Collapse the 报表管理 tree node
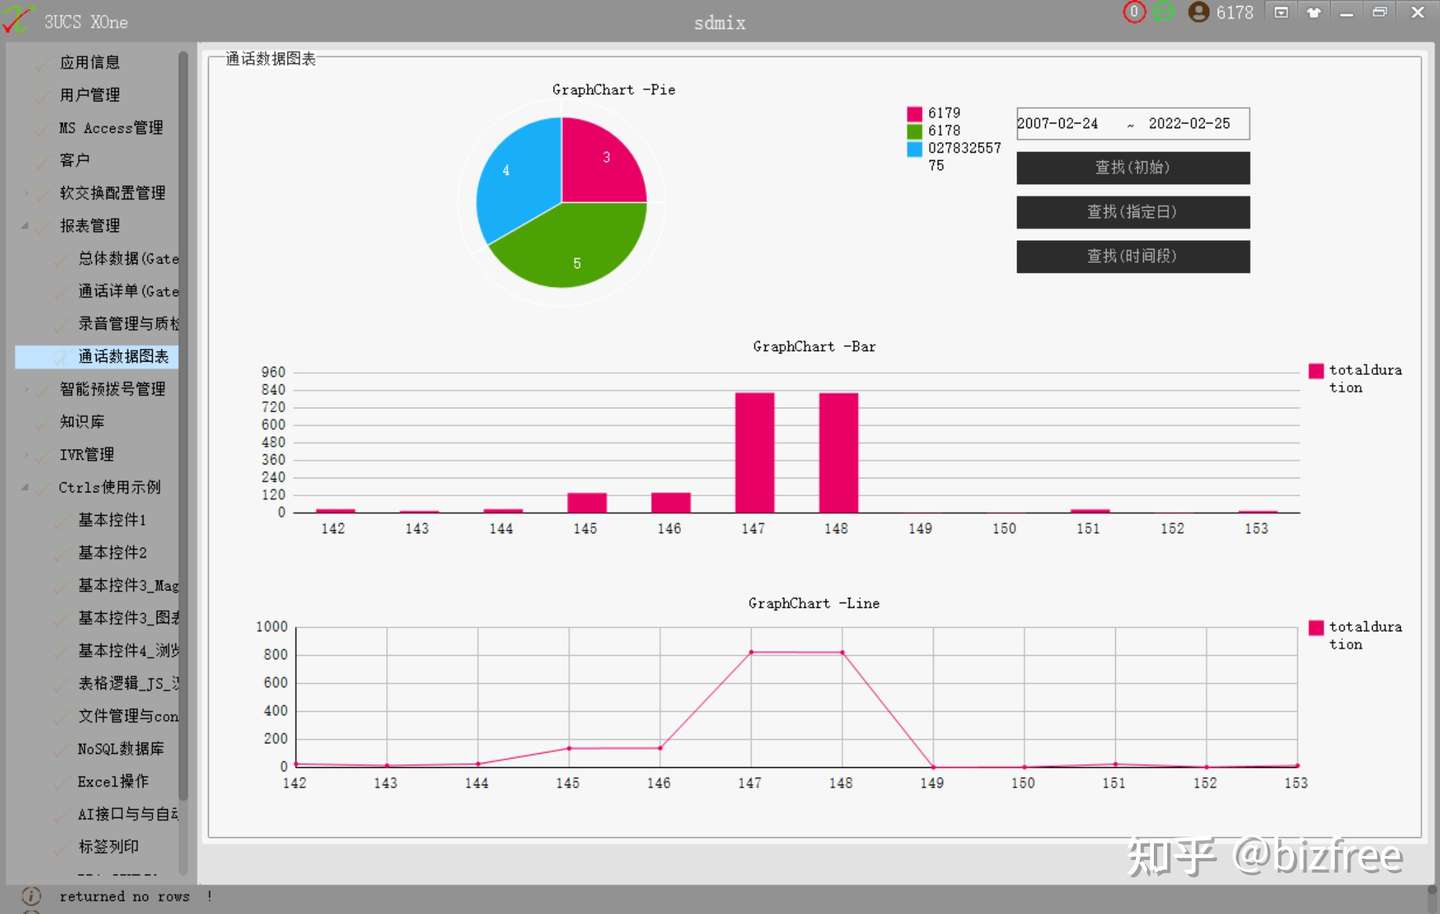 coord(24,226)
